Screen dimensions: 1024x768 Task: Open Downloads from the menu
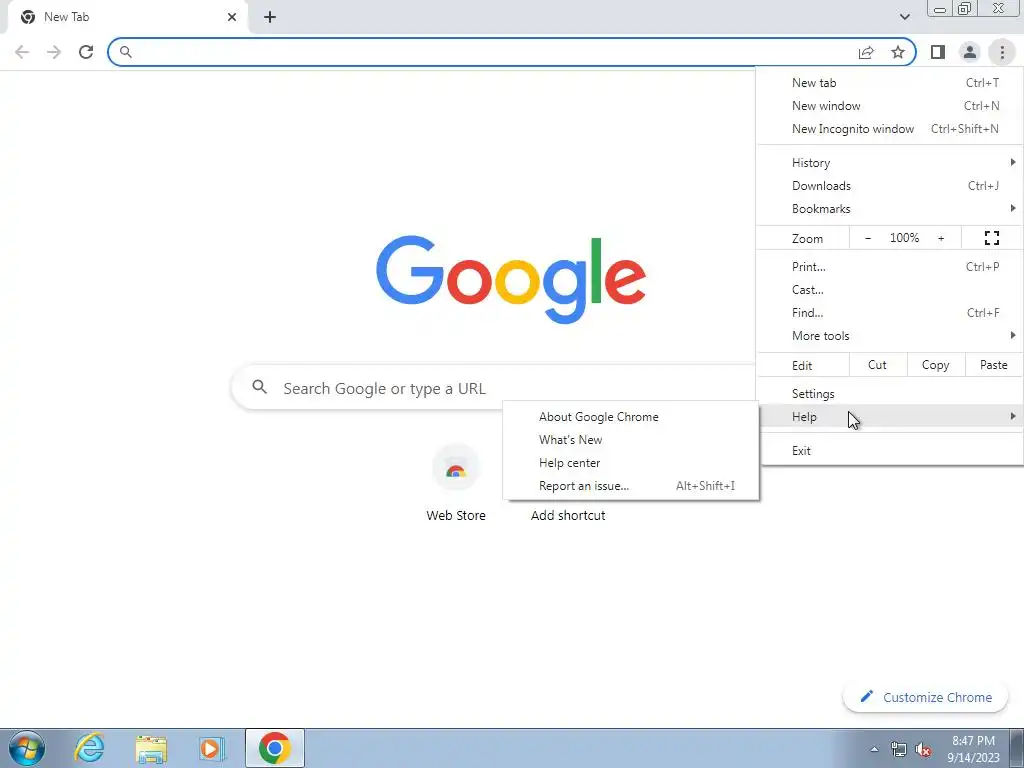point(890,185)
